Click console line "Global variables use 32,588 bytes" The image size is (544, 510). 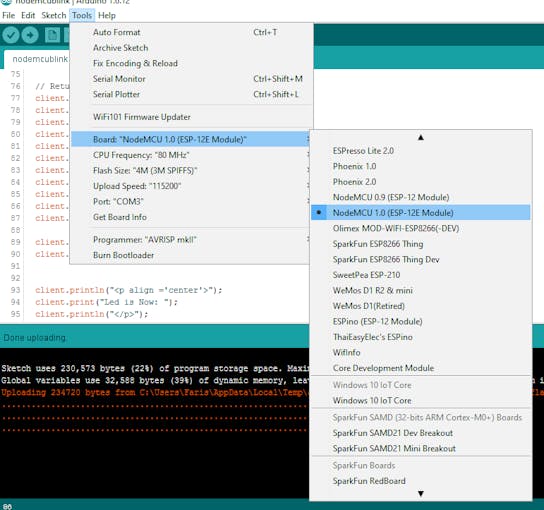(x=155, y=380)
